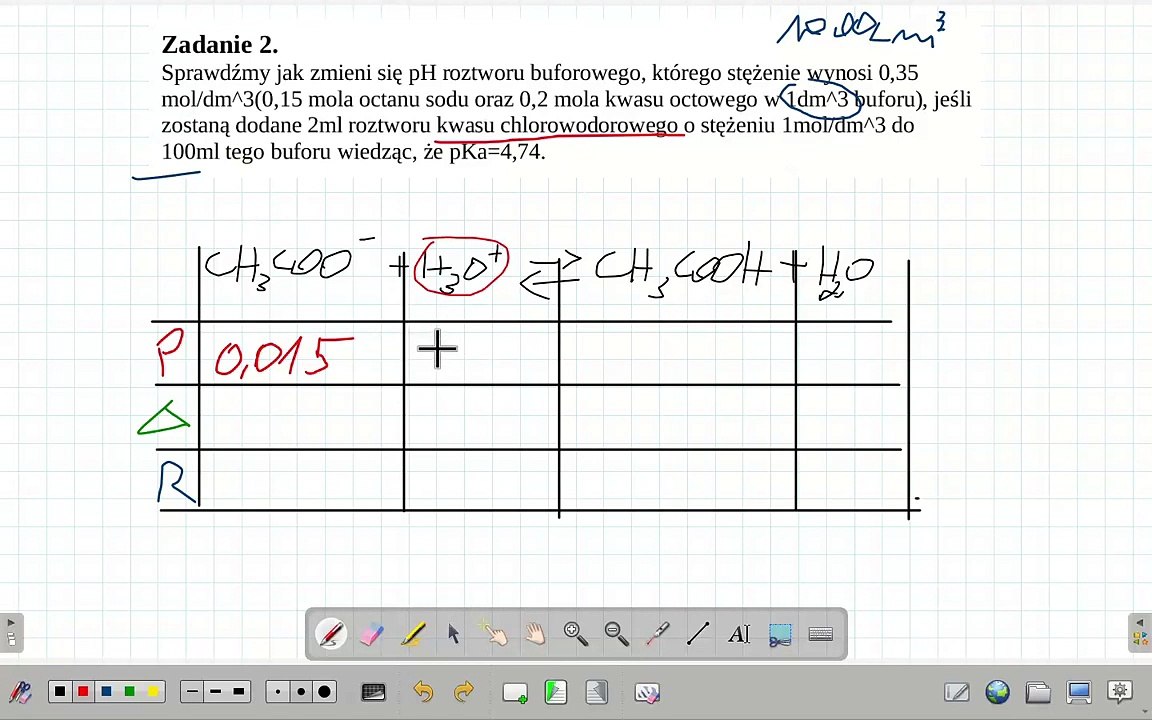Select the hand scroll page tool
Image resolution: width=1152 pixels, height=720 pixels.
[535, 633]
